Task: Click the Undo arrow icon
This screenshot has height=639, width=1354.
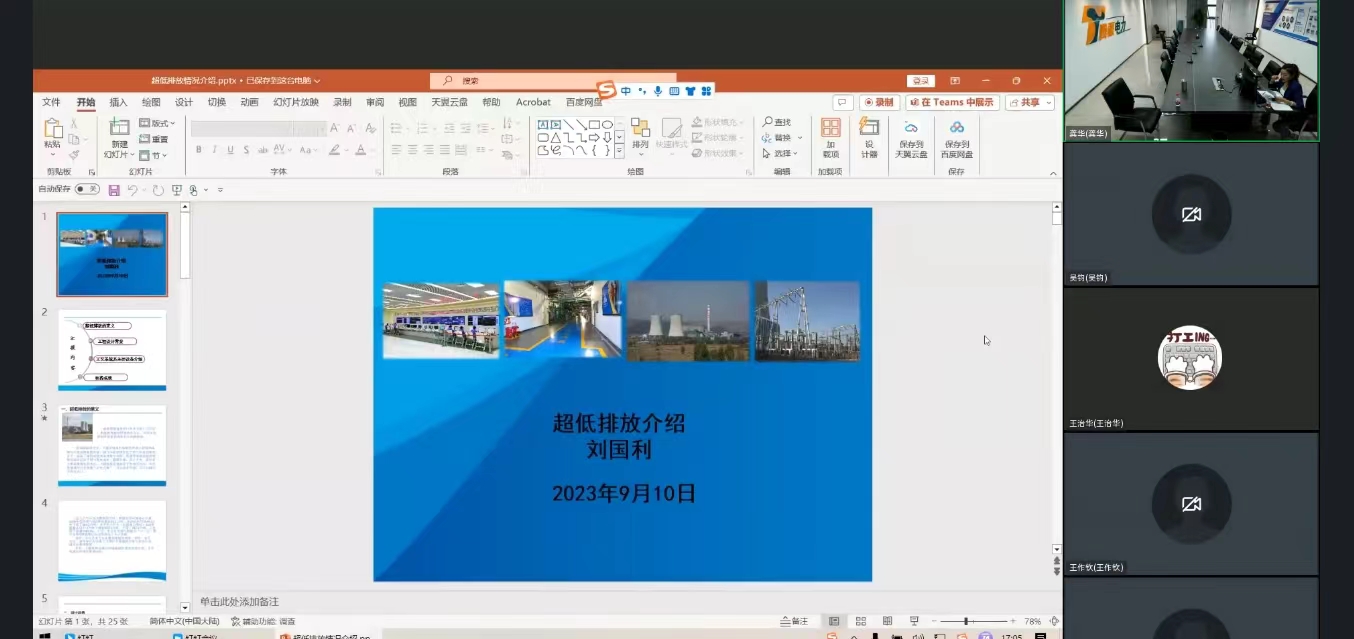Action: 132,190
